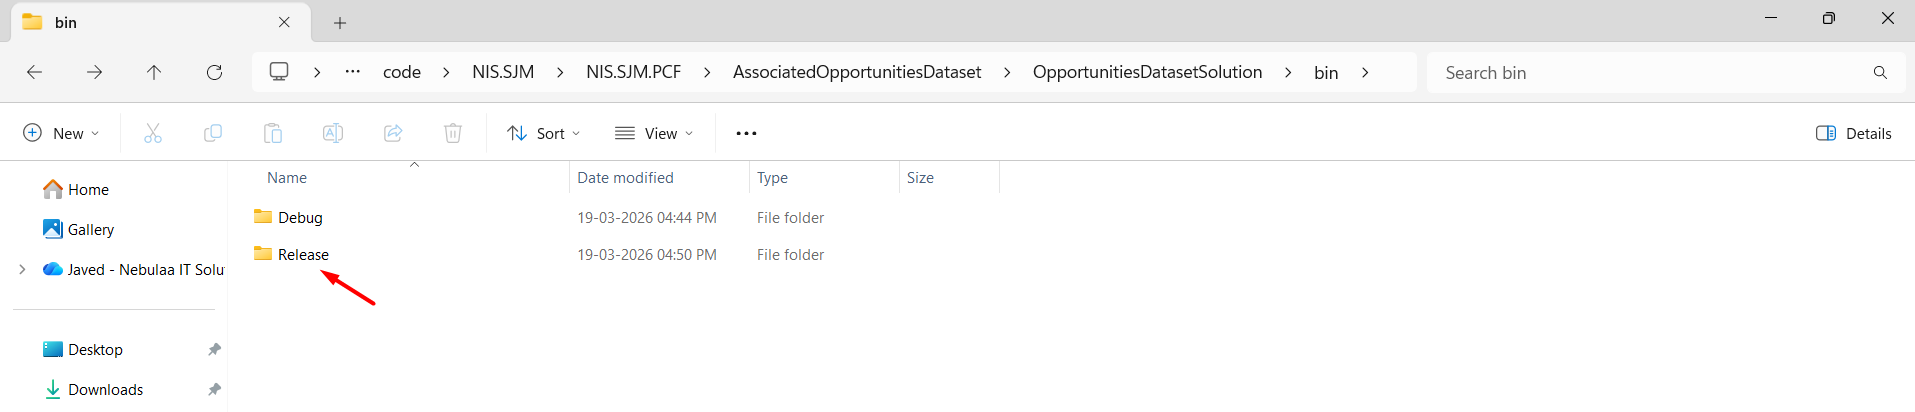This screenshot has height=412, width=1915.
Task: Open the View layout dropdown
Action: pyautogui.click(x=654, y=133)
